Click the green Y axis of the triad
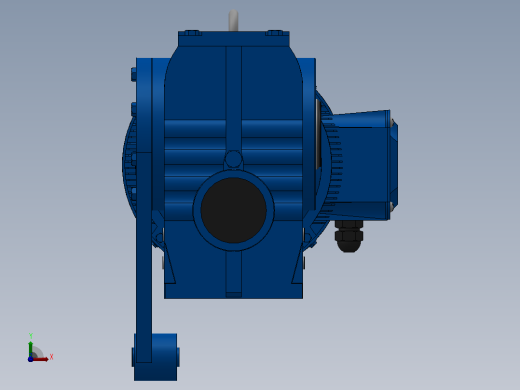 [x=31, y=349]
